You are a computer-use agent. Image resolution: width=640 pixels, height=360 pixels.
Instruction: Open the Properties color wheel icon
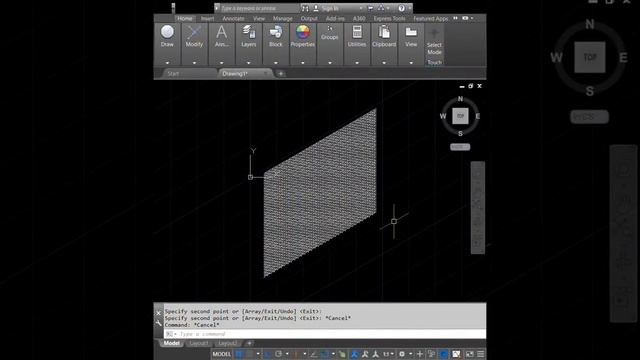click(302, 32)
